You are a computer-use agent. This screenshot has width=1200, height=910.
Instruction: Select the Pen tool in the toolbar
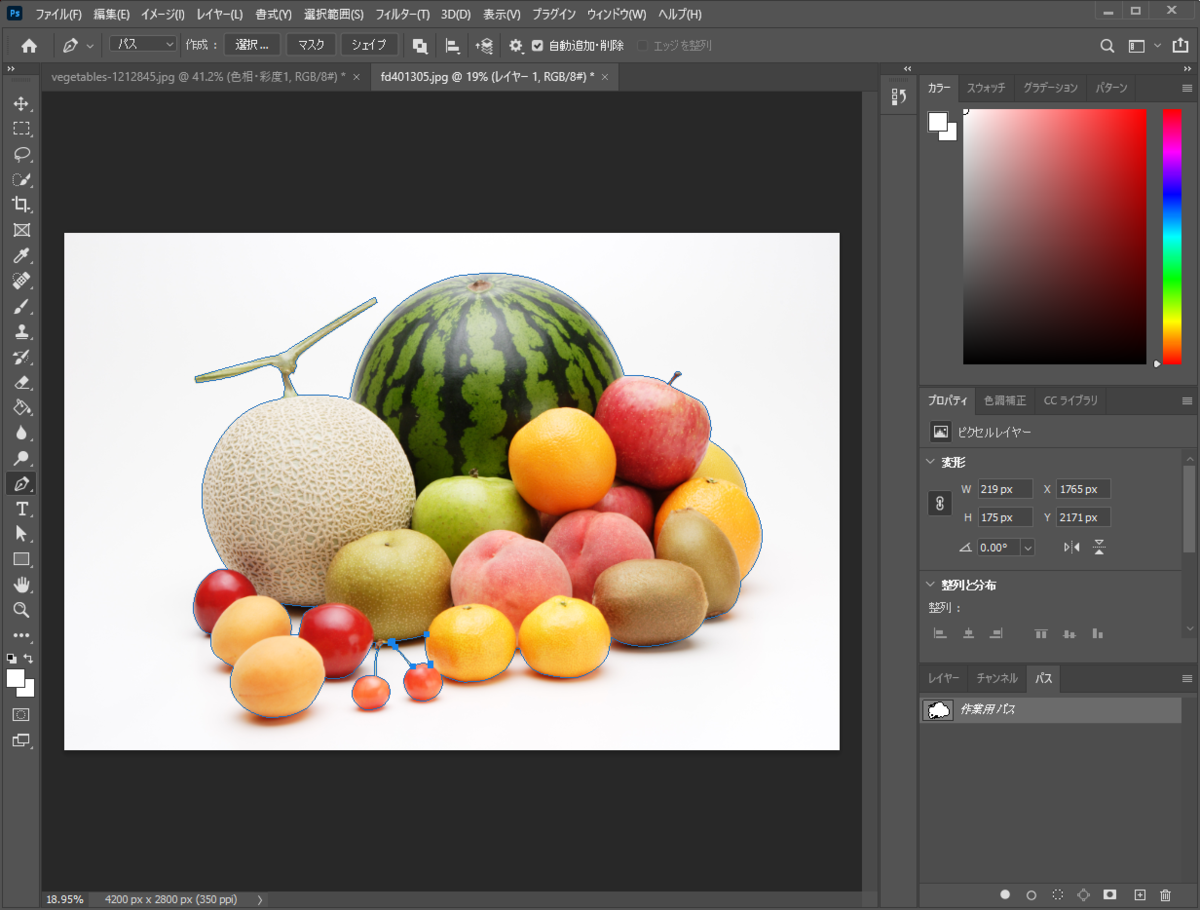(22, 483)
